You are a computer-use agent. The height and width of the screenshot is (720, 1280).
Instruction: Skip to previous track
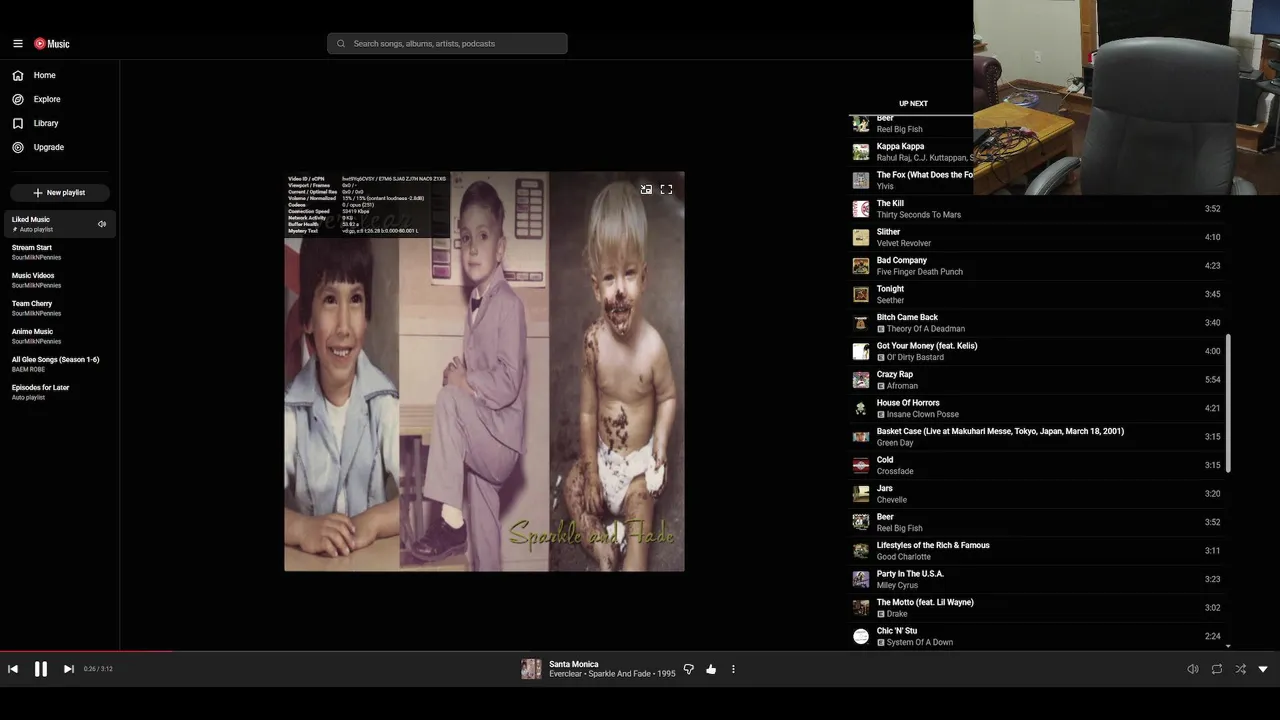(13, 669)
